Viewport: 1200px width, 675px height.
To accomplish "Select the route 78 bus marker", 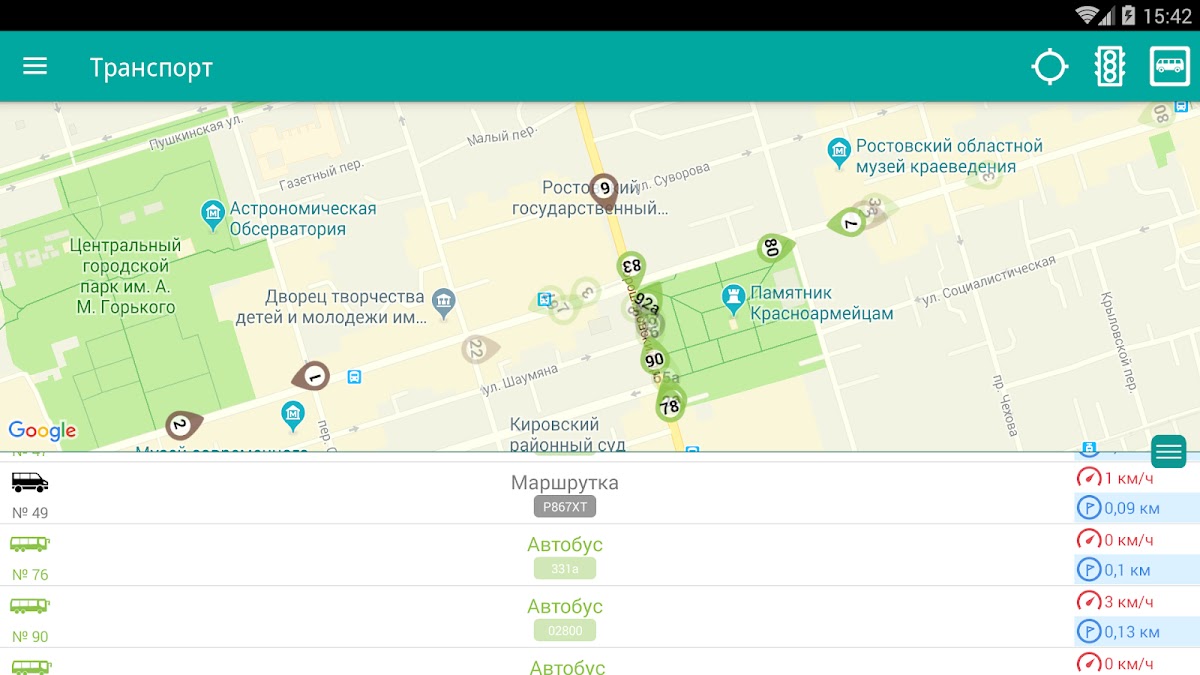I will tap(669, 405).
